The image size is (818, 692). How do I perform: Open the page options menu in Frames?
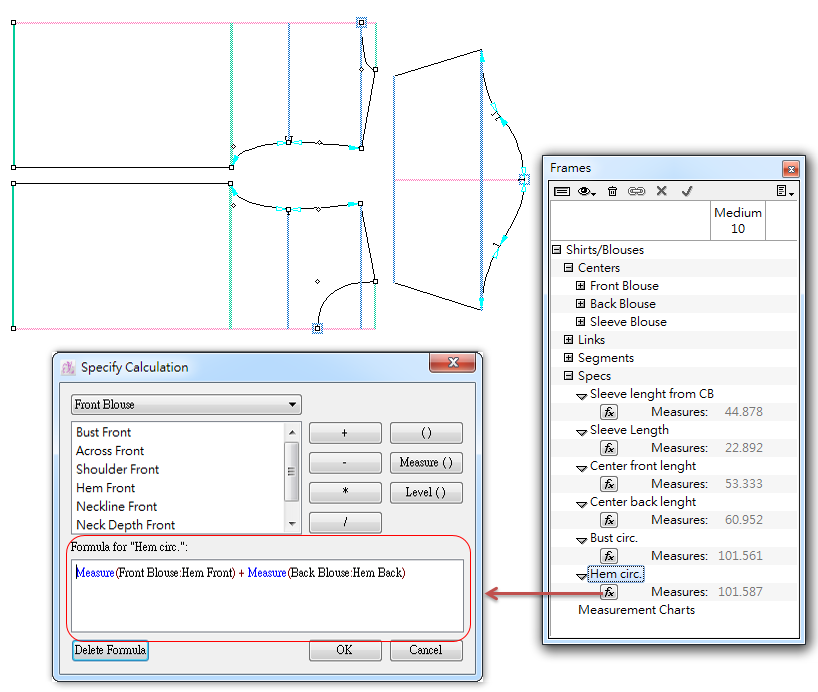click(x=785, y=191)
